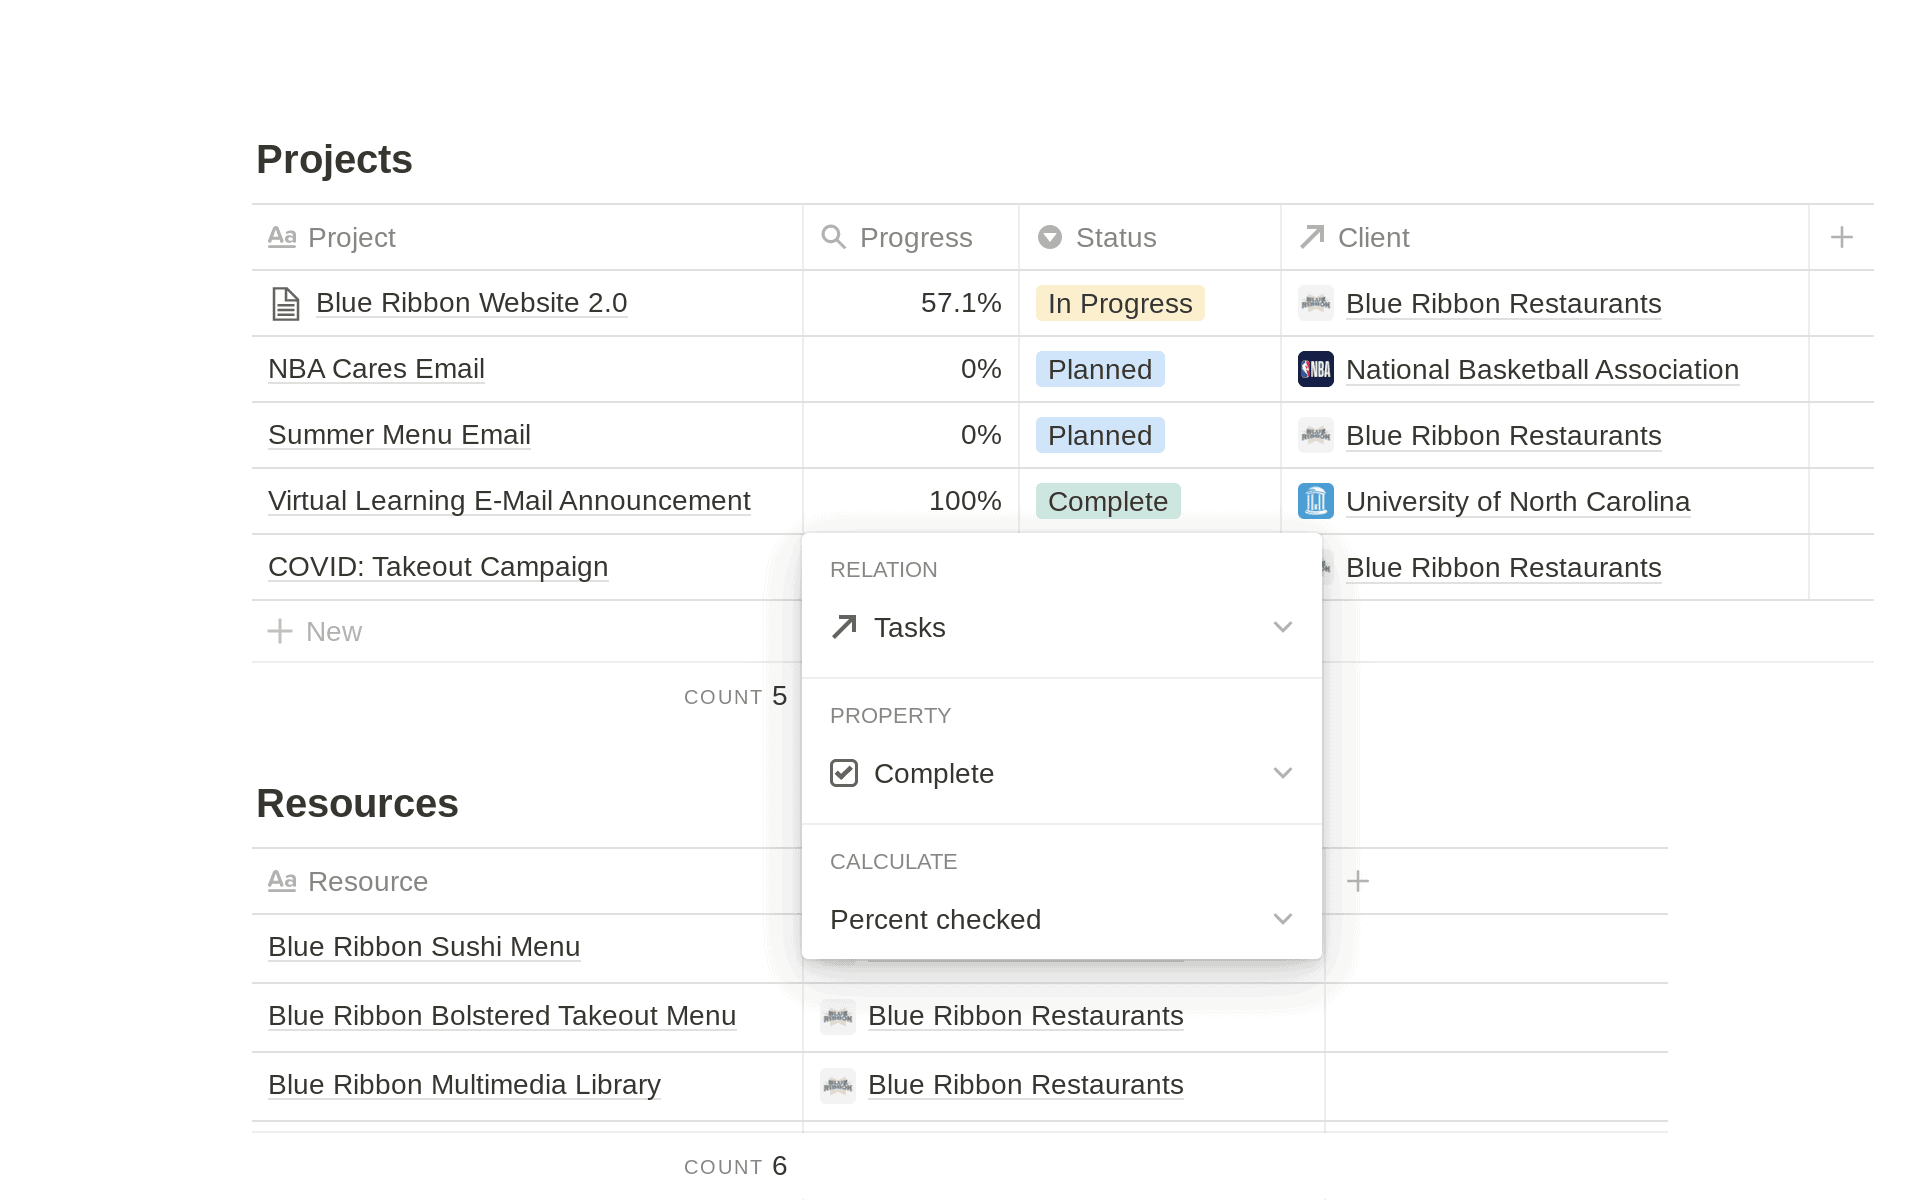Click the magnifier icon in the Progress header

(834, 237)
